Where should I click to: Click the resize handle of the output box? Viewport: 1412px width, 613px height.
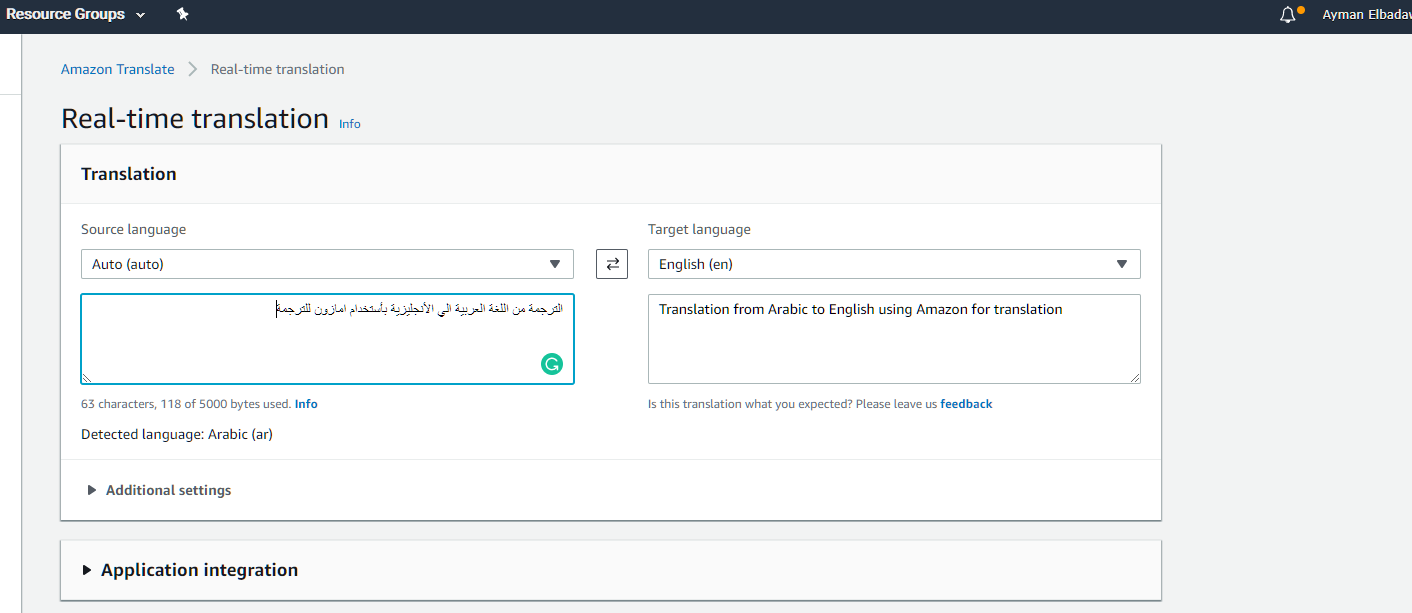pos(1136,377)
